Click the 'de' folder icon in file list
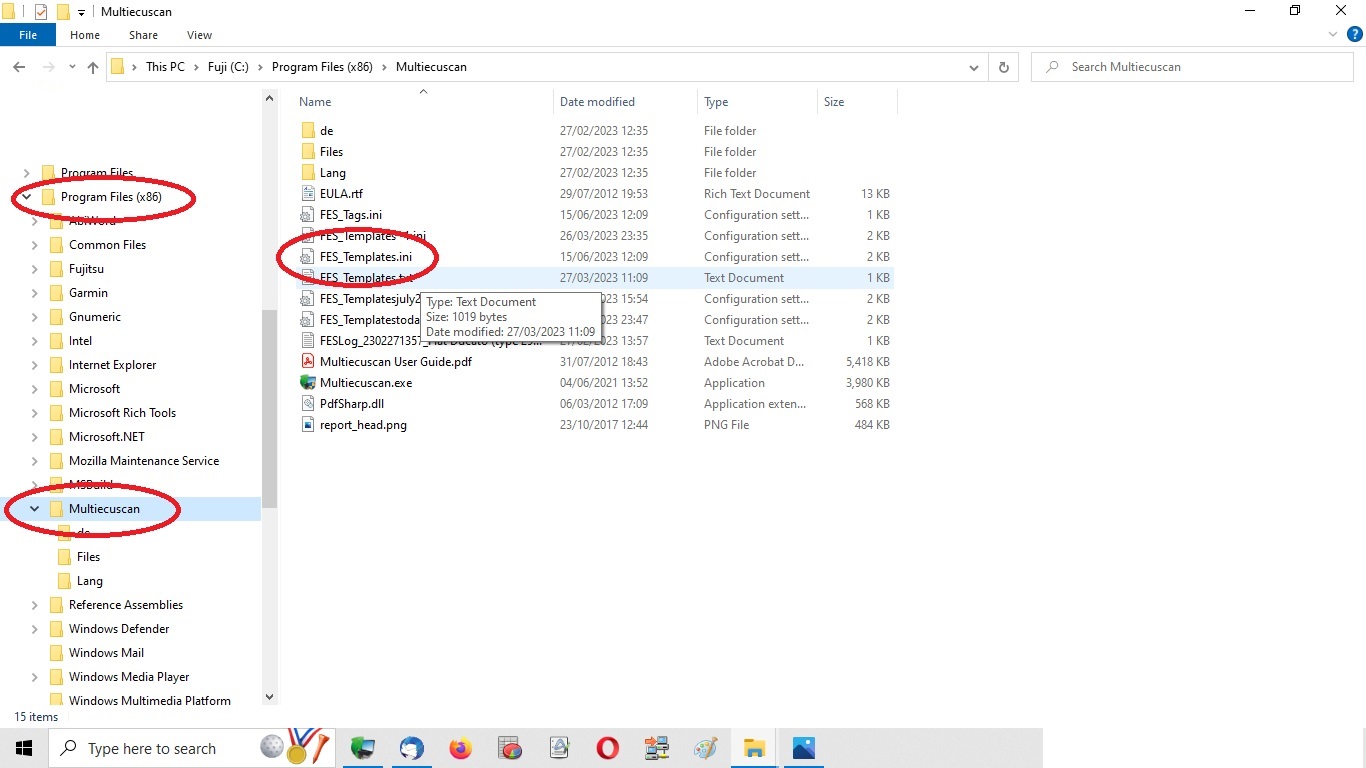Viewport: 1366px width, 768px height. pos(308,131)
